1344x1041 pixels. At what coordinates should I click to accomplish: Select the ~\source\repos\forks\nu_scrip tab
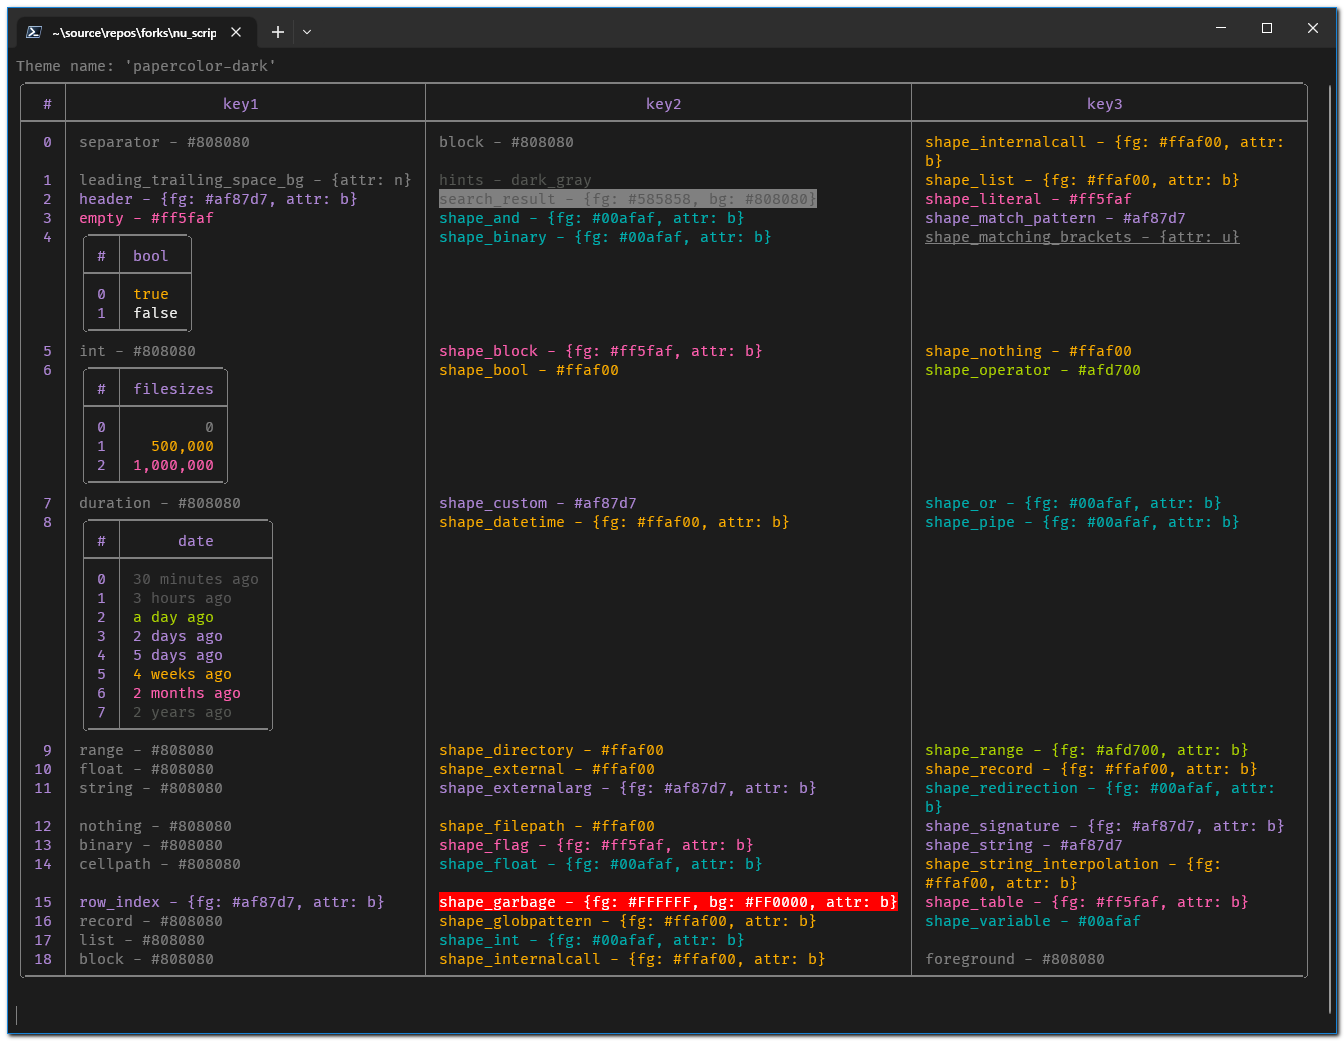pyautogui.click(x=134, y=32)
